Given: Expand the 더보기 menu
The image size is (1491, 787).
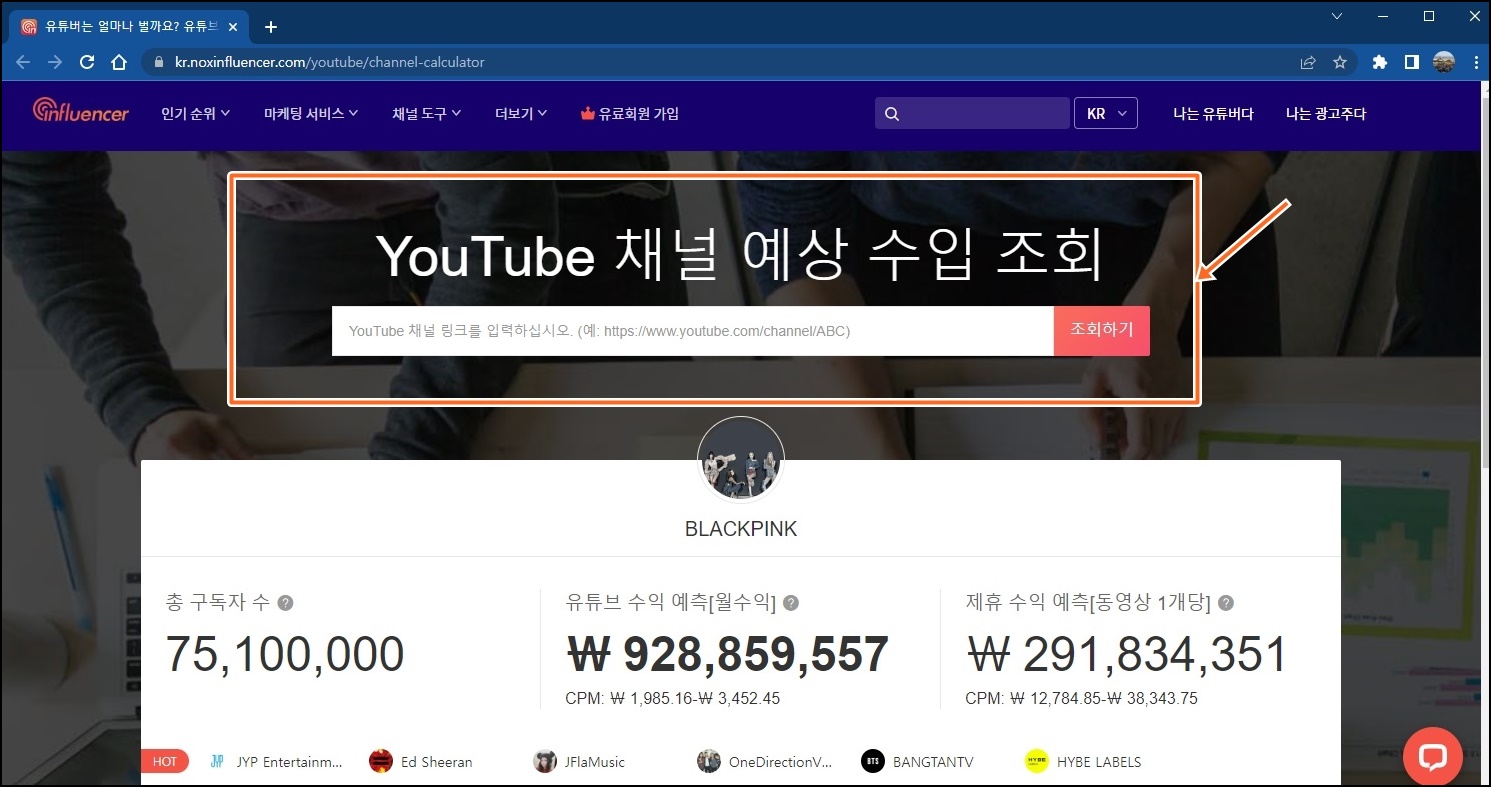Looking at the screenshot, I should pos(521,114).
